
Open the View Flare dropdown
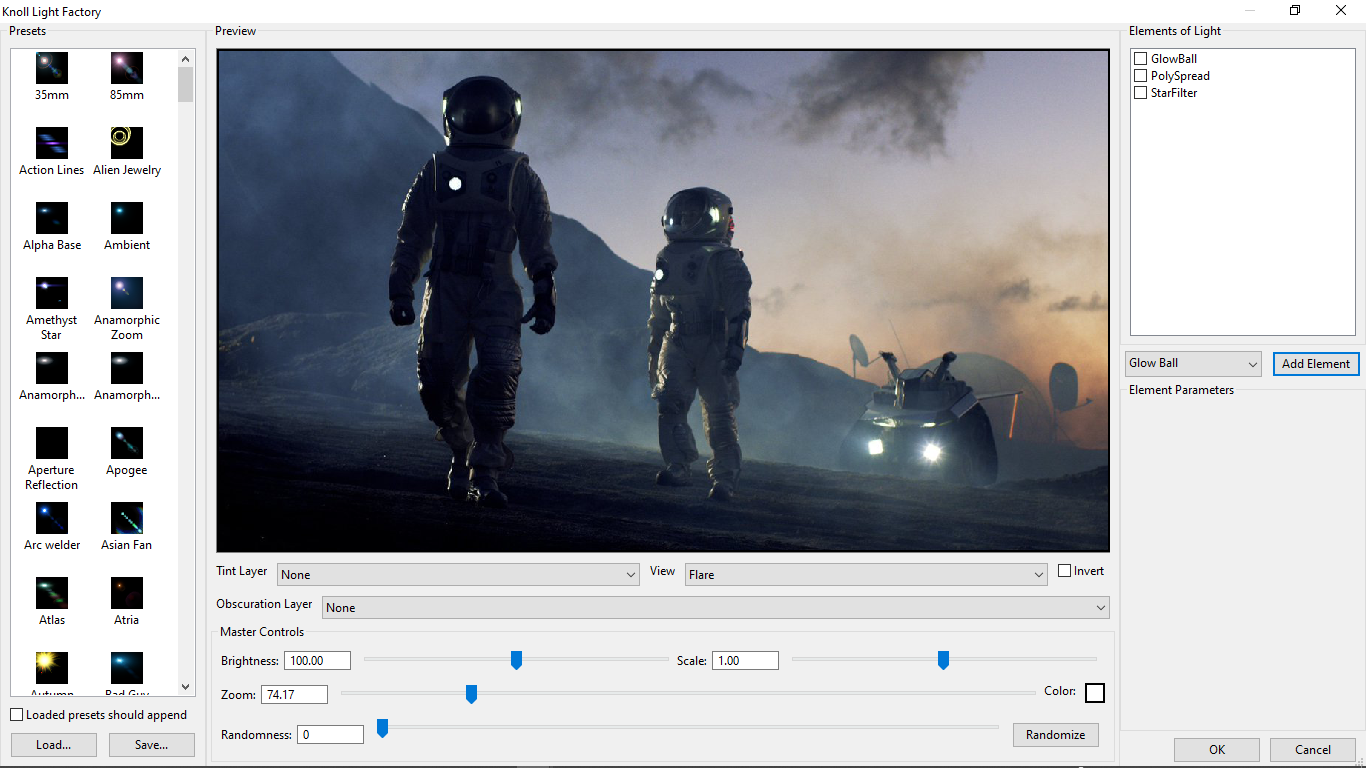point(866,575)
